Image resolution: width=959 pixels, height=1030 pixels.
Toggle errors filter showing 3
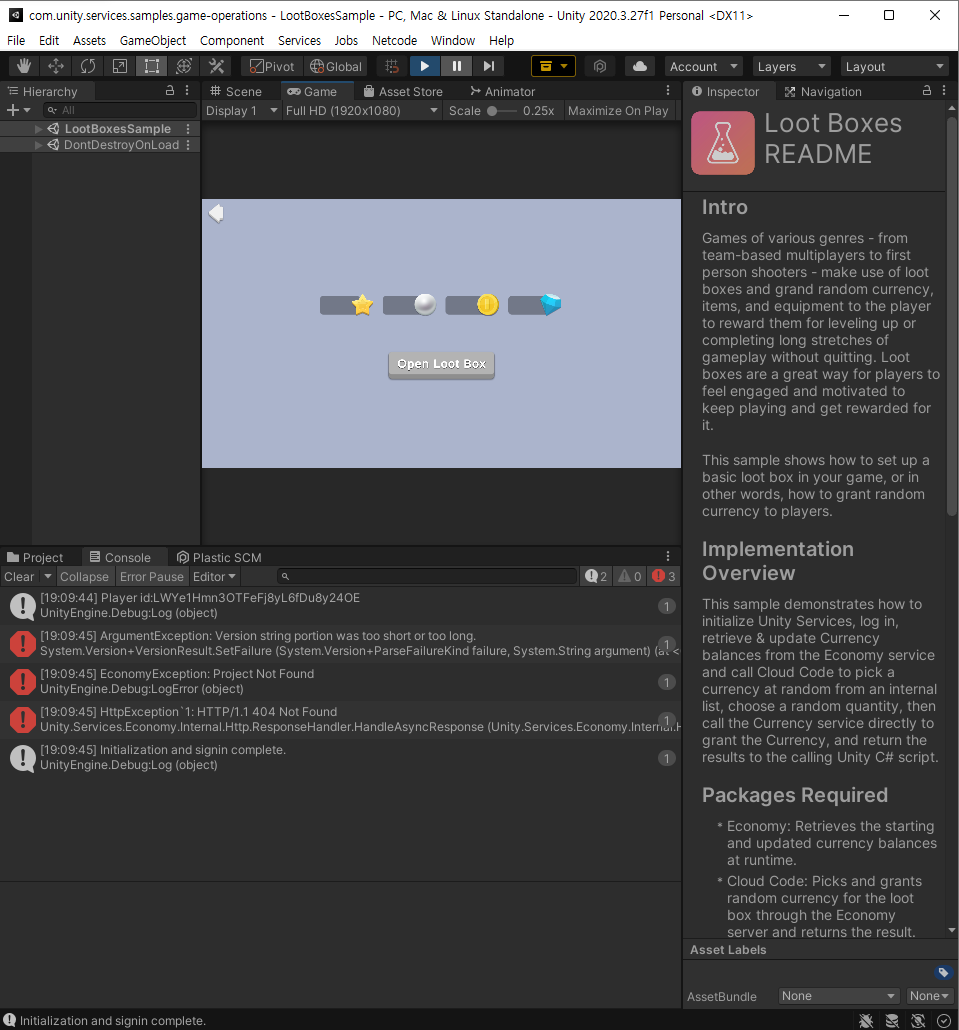point(663,576)
